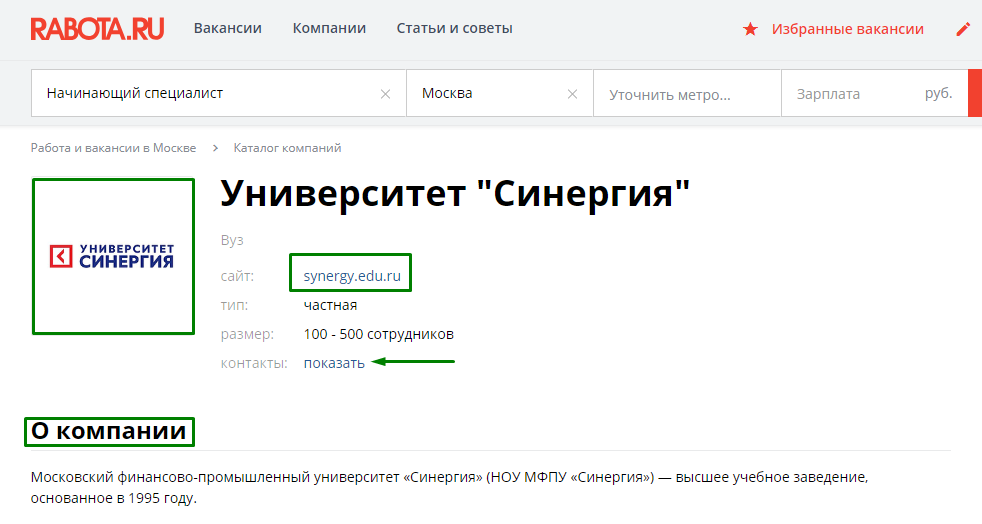Image resolution: width=982 pixels, height=524 pixels.
Task: Click the RABOTA.RU logo
Action: coord(97,29)
